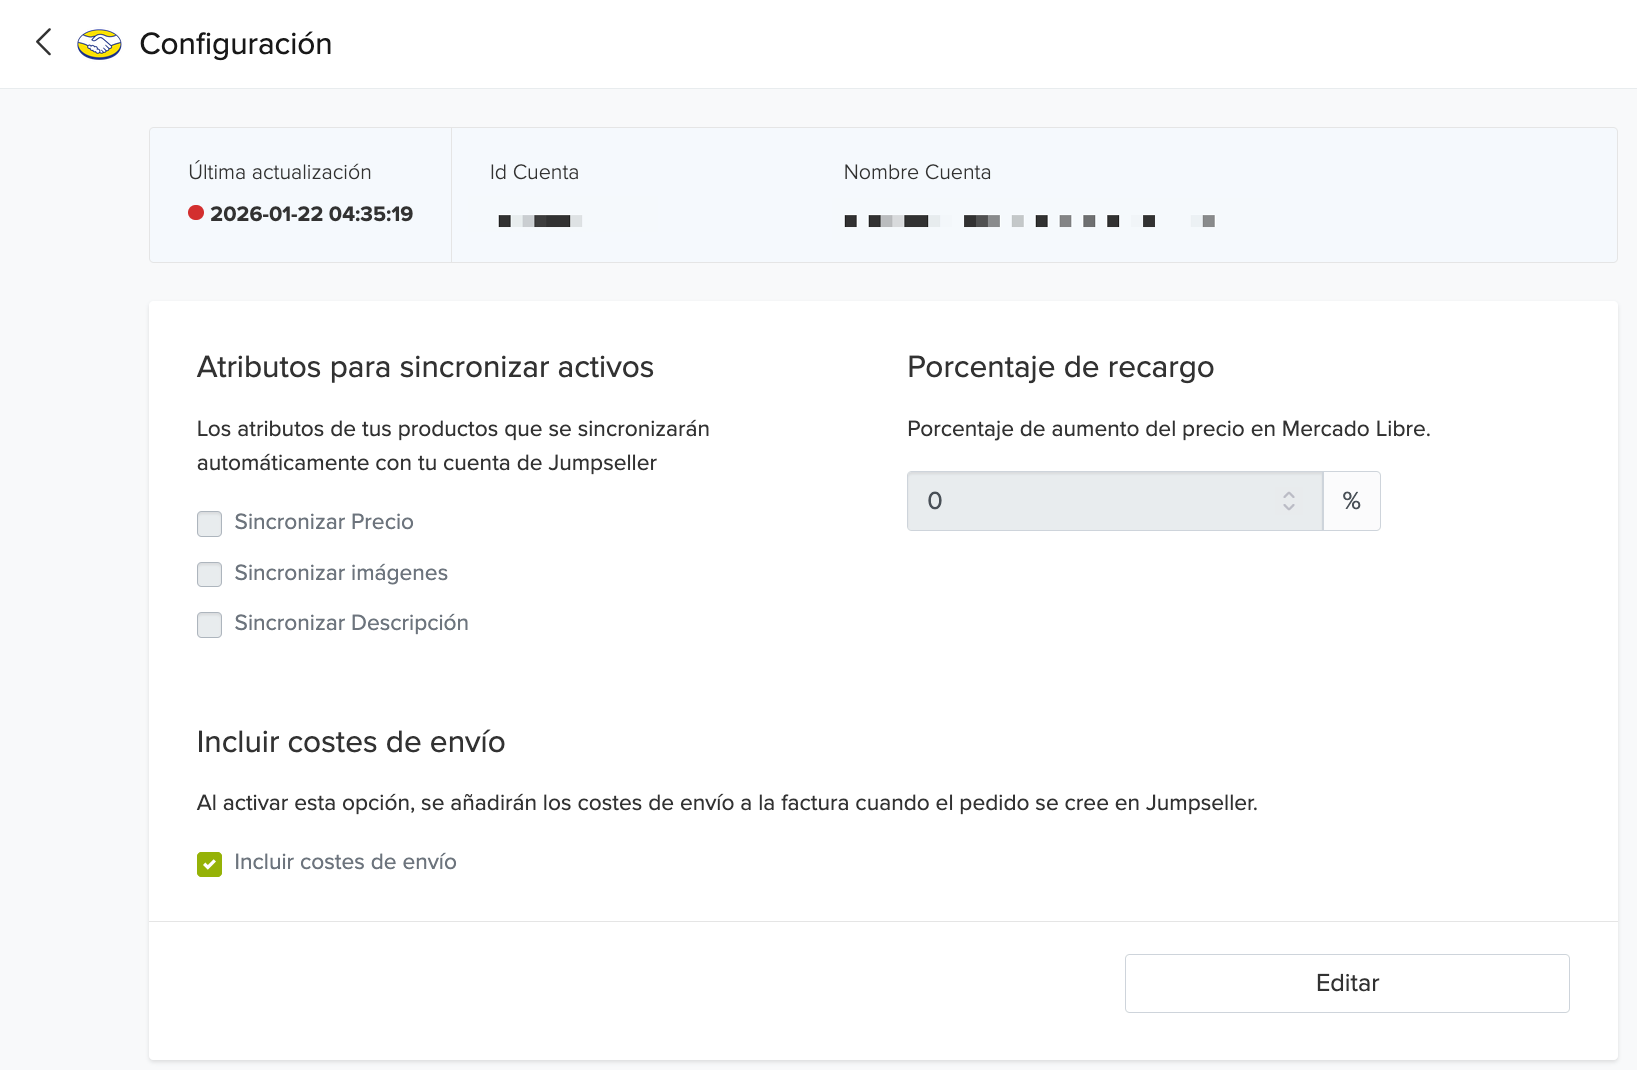Click the redacted Nombre Cuenta value
1637x1070 pixels.
click(x=1030, y=221)
